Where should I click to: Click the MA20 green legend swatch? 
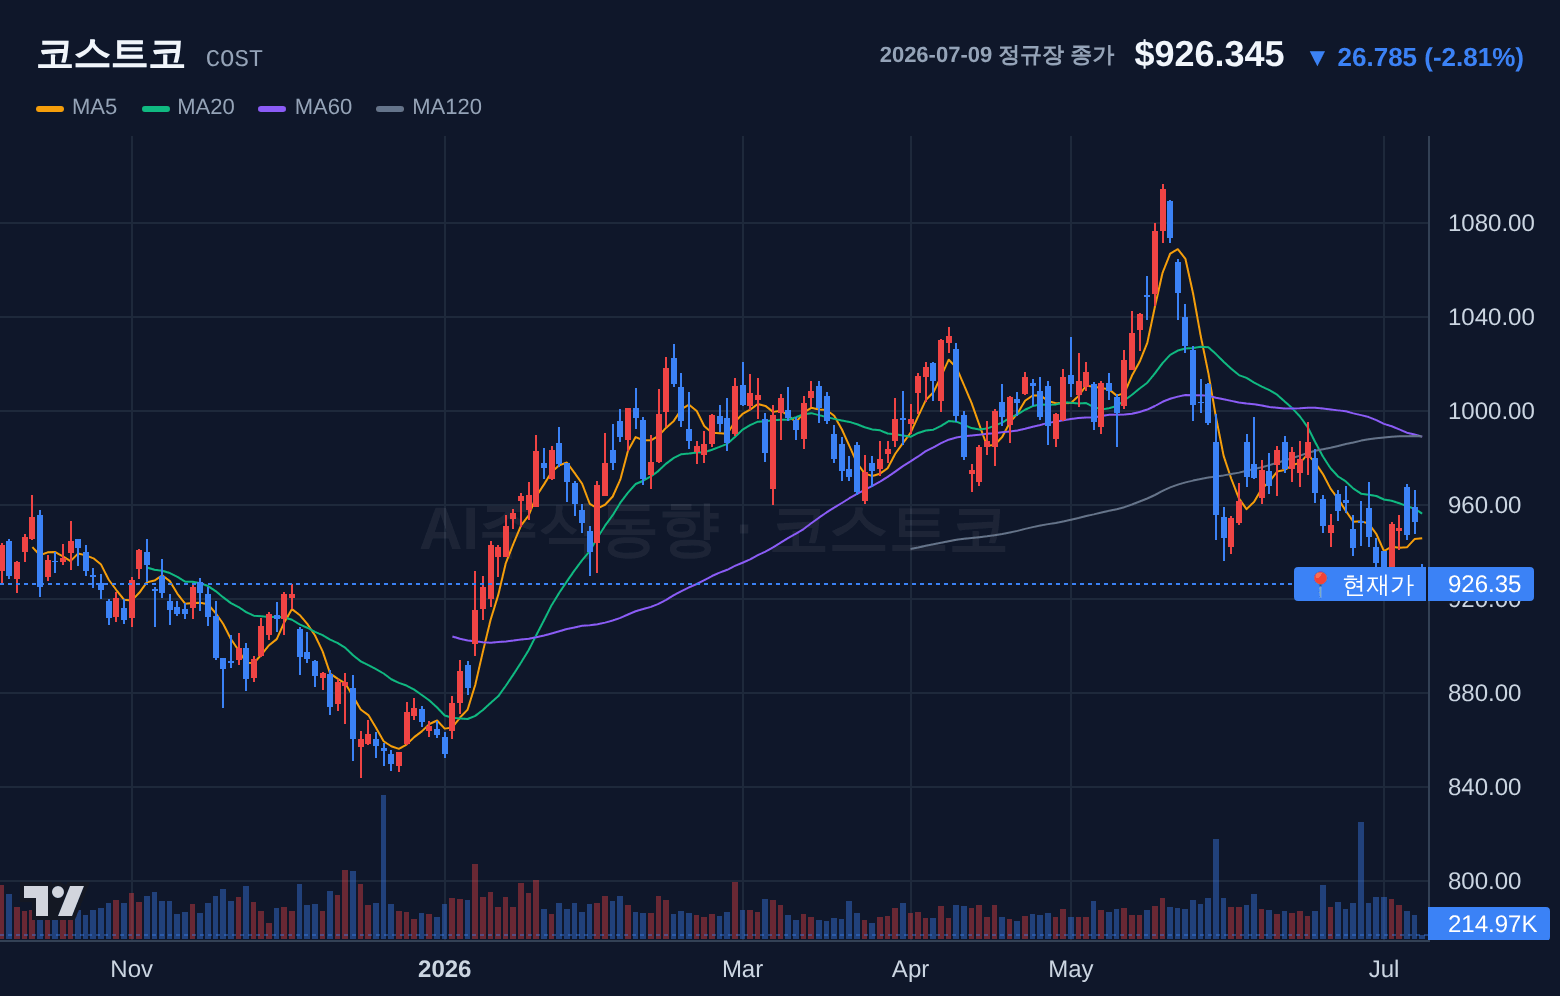(x=156, y=108)
